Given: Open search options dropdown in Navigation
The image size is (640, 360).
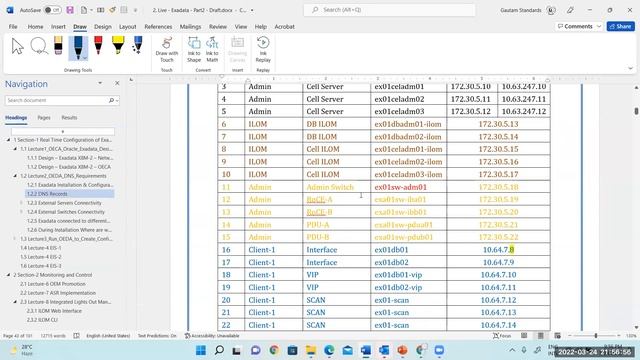Looking at the screenshot, I should pos(117,100).
